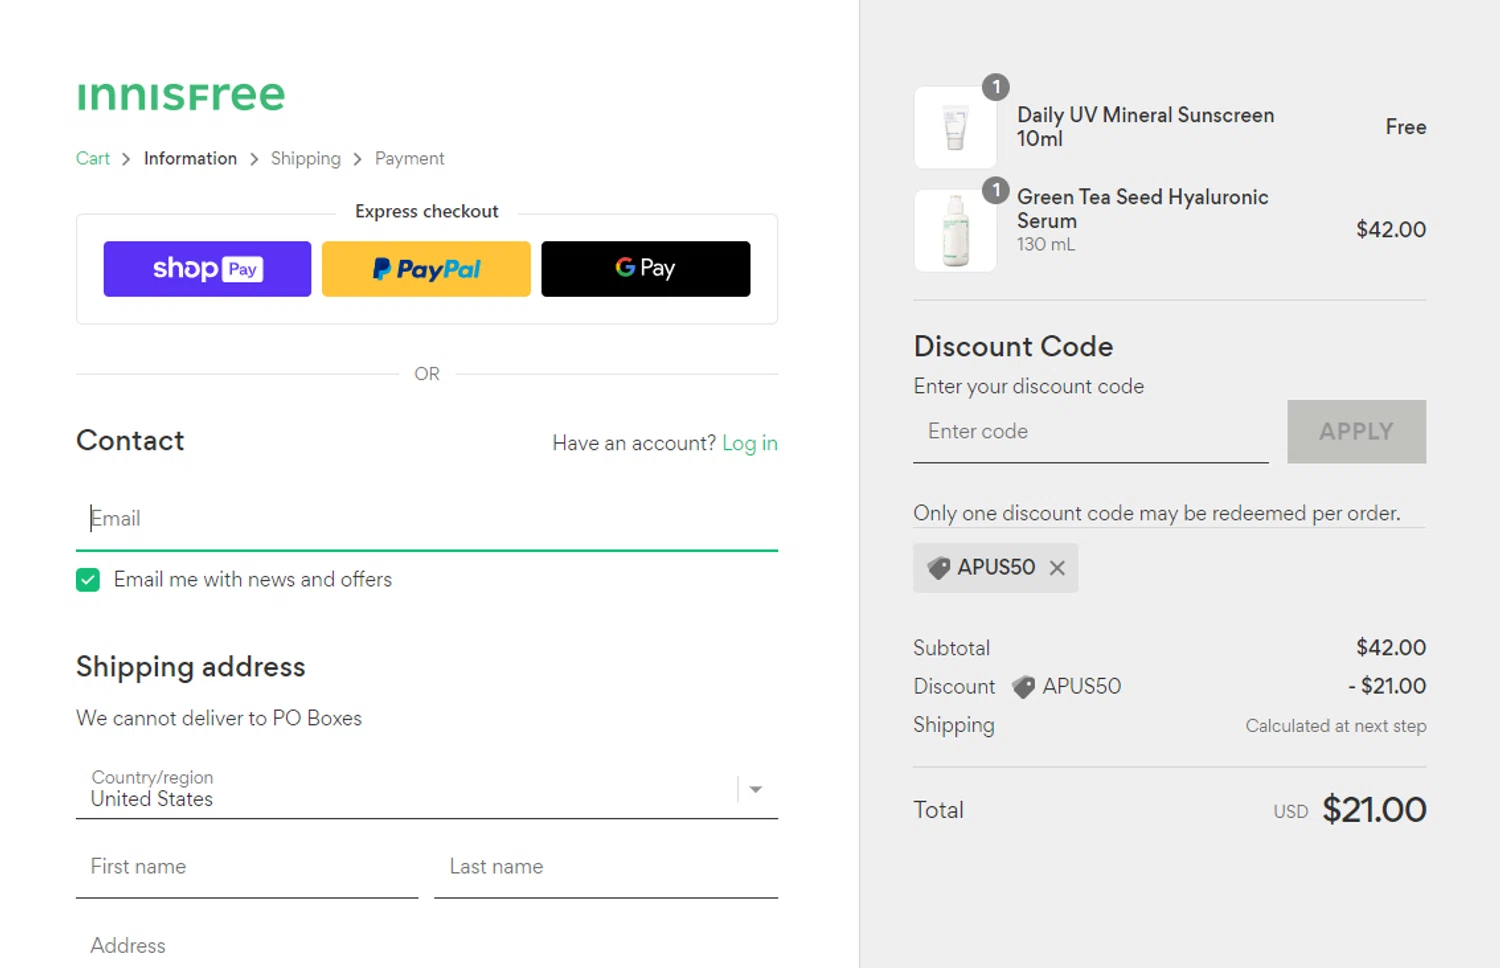Click the 'Have an account?' text
This screenshot has width=1500, height=968.
(634, 443)
